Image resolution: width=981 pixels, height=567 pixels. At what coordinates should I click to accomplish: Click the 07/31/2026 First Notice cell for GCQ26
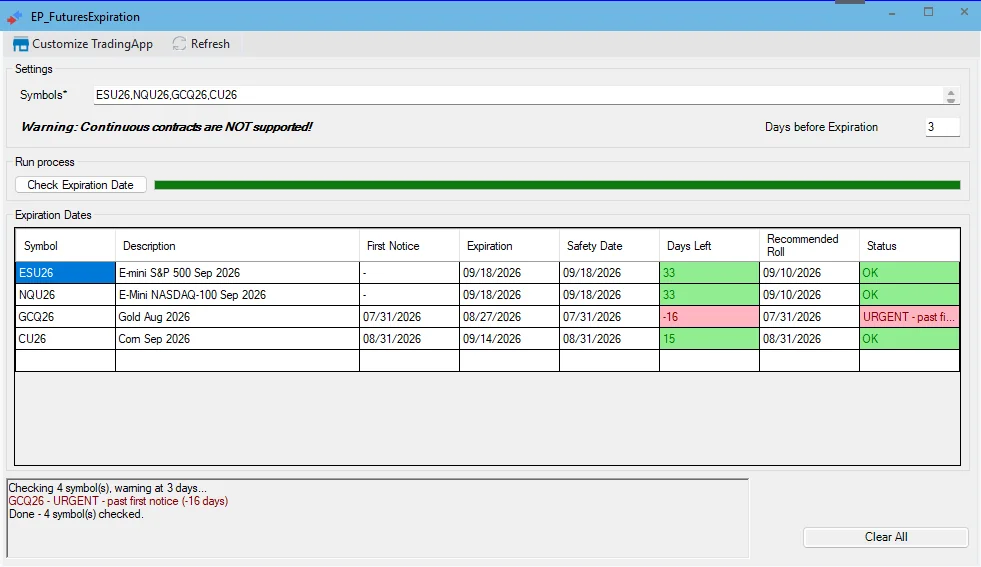point(409,317)
